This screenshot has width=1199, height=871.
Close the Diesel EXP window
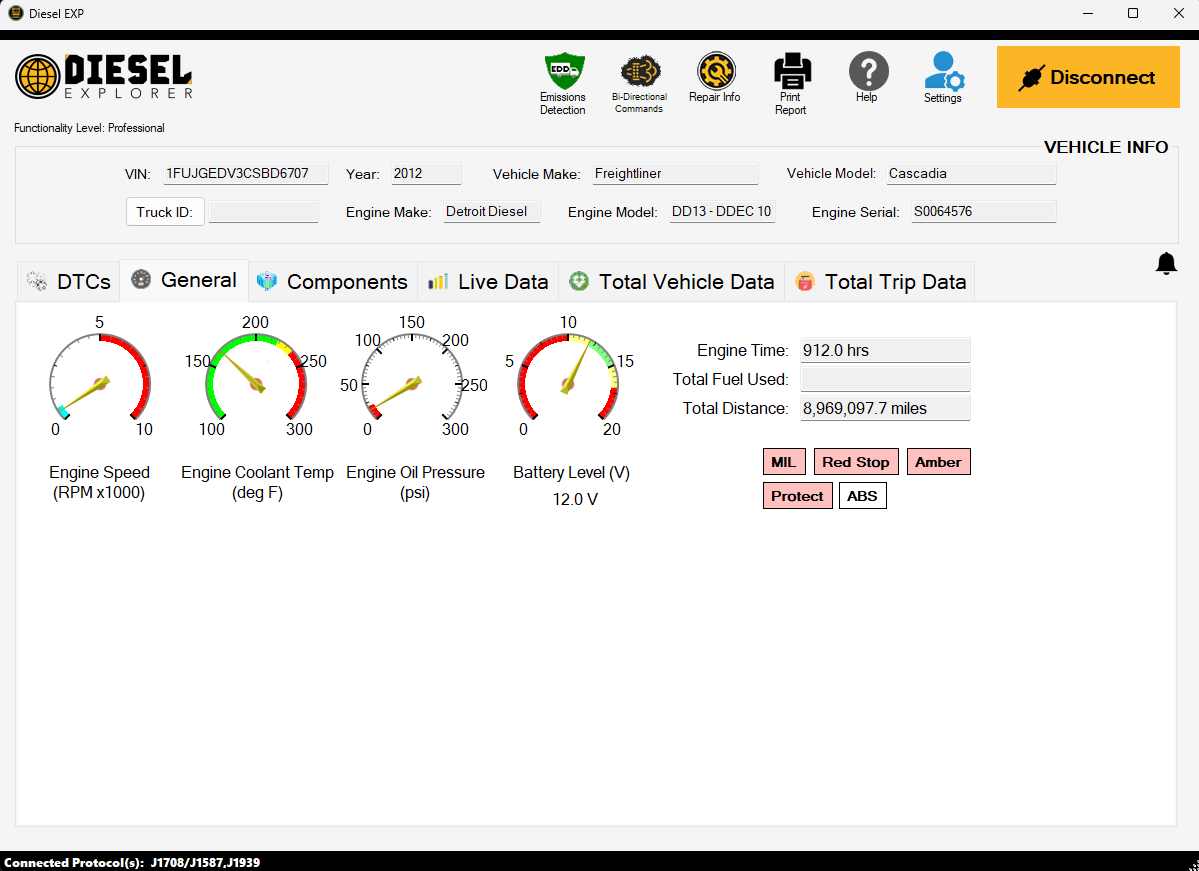pyautogui.click(x=1178, y=14)
